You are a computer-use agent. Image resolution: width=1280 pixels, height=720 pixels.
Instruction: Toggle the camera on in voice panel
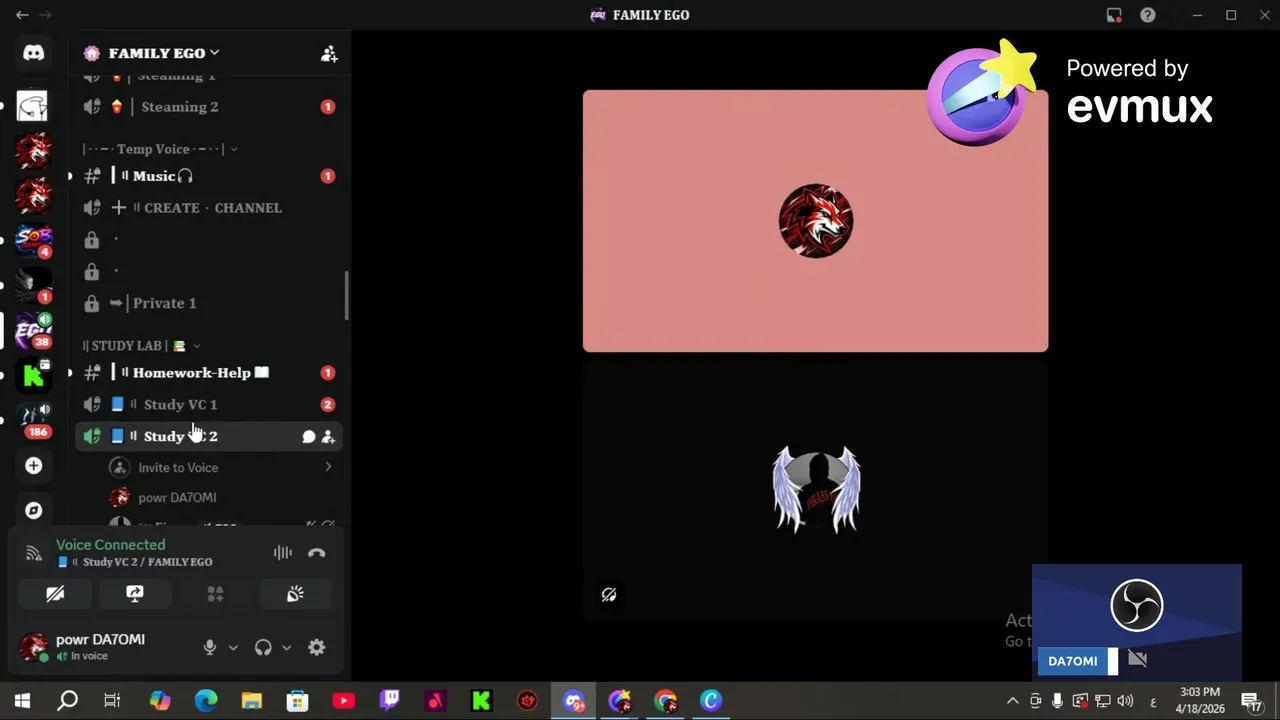(x=55, y=594)
